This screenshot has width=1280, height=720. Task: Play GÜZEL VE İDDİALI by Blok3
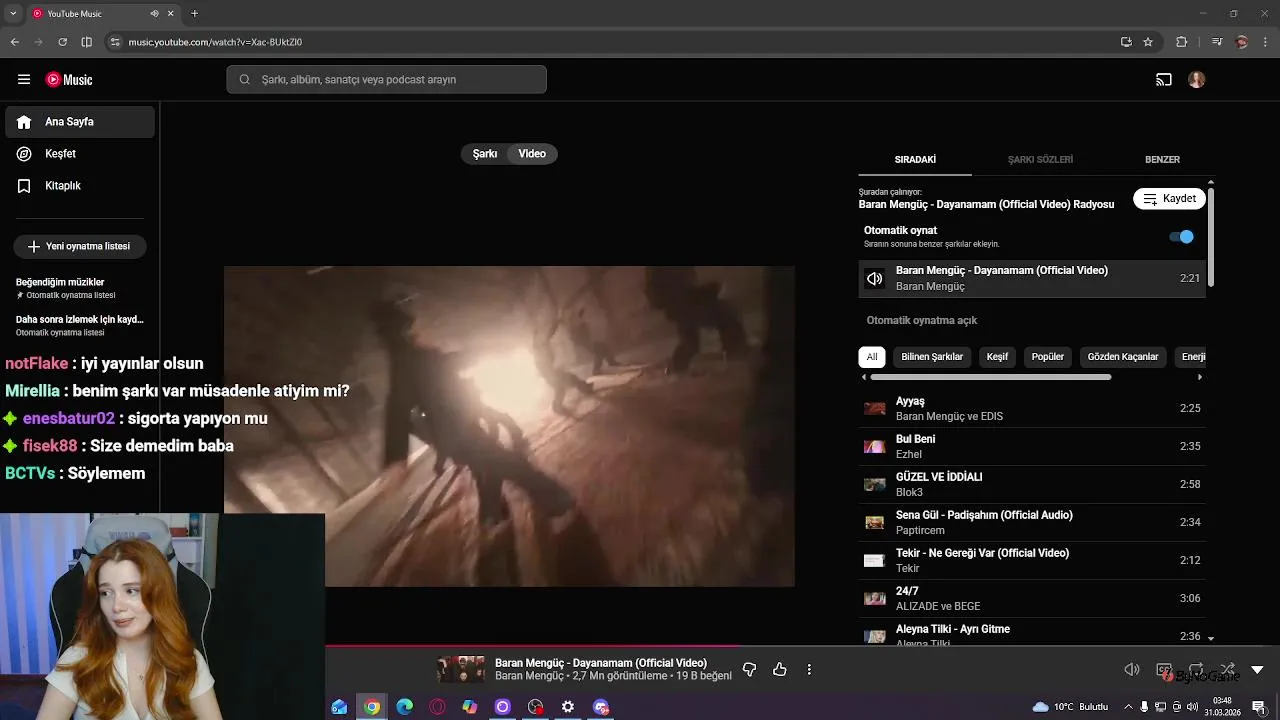[1032, 484]
